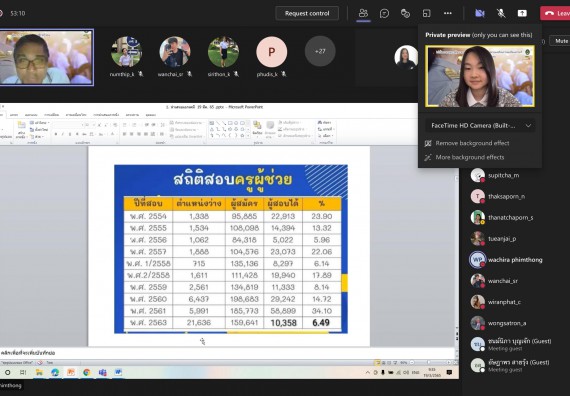The height and width of the screenshot is (396, 570).
Task: Click numthip_k participant avatar
Action: [x=127, y=52]
